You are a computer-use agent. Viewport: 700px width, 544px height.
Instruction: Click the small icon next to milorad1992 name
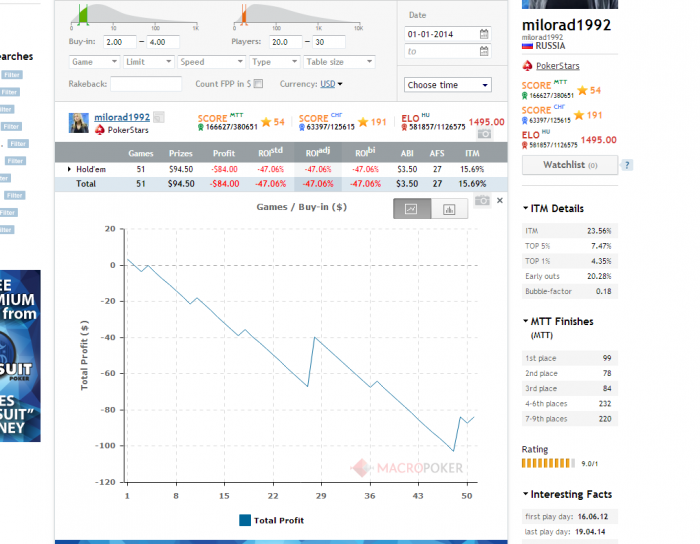(x=158, y=117)
